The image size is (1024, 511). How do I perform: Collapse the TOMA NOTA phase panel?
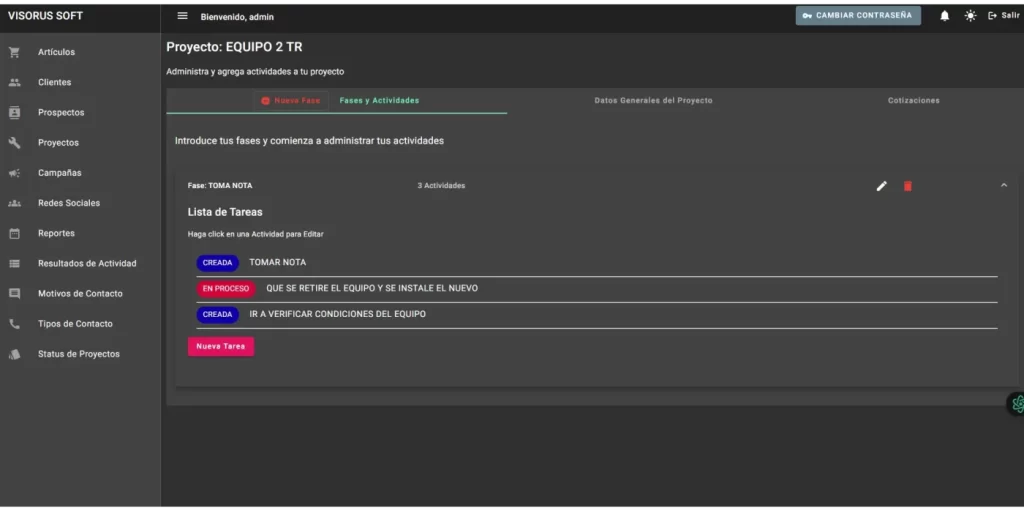click(x=1003, y=185)
